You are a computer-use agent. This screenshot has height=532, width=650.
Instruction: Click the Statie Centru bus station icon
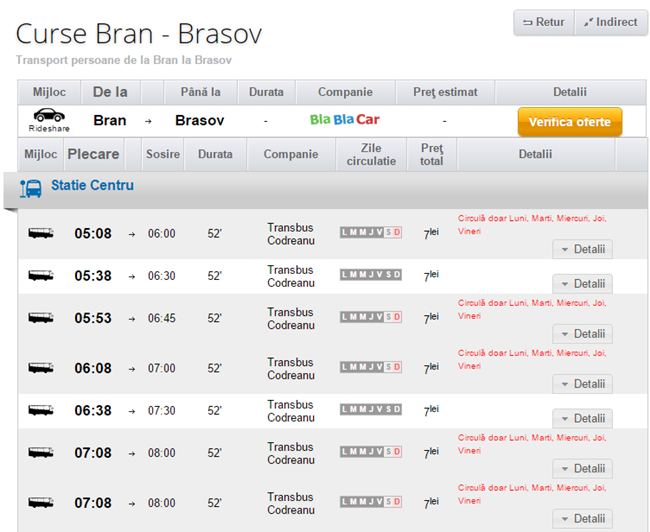(x=31, y=188)
